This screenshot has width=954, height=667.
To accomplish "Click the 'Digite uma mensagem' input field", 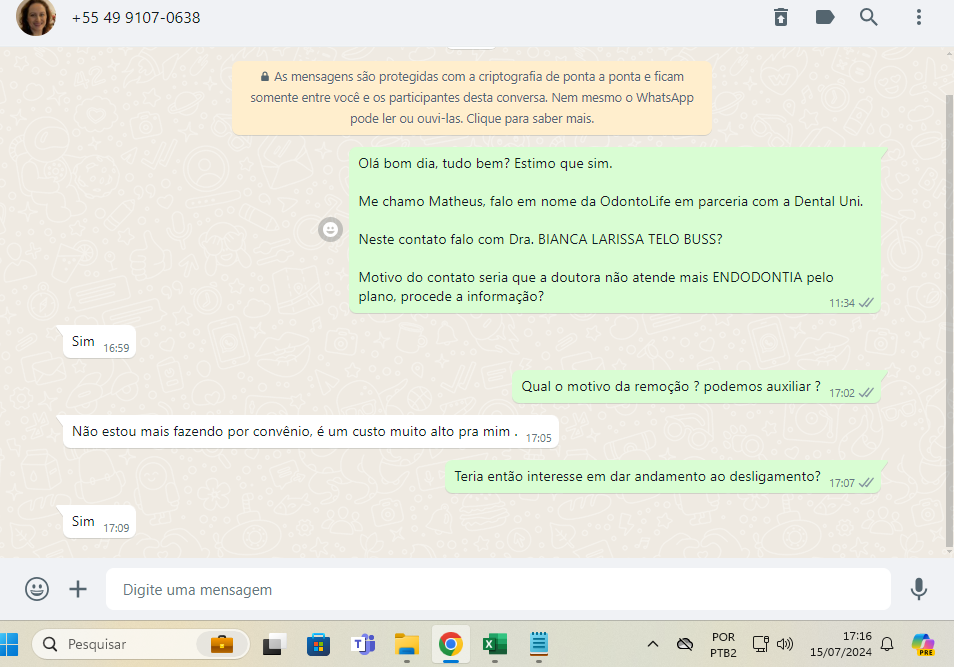I will 497,590.
